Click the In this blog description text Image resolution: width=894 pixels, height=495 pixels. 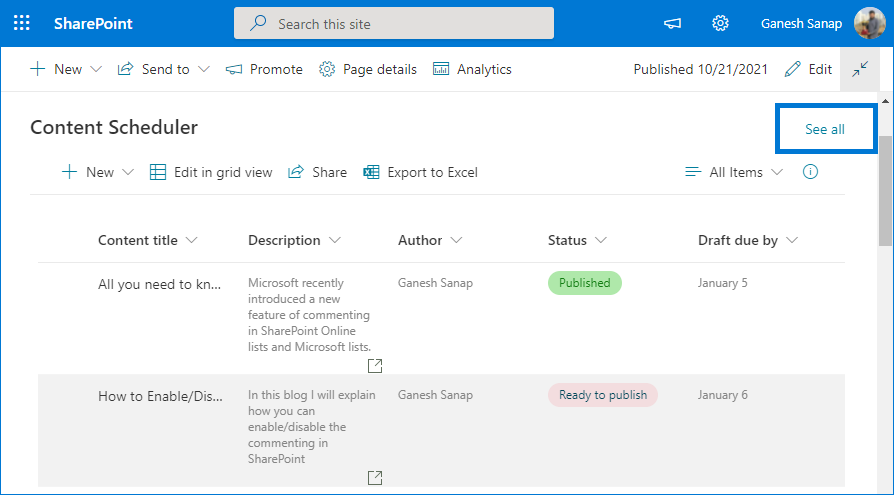pyautogui.click(x=311, y=427)
